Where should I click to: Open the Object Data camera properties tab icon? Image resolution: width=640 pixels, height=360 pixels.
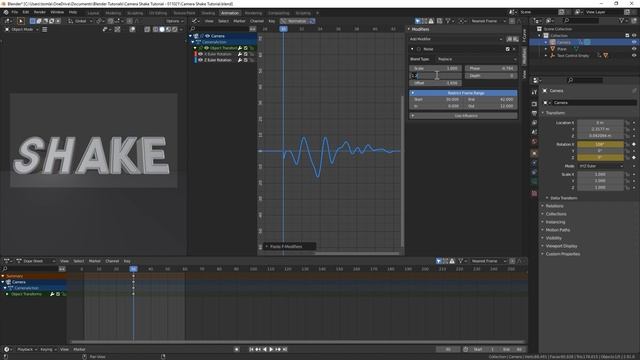(534, 182)
